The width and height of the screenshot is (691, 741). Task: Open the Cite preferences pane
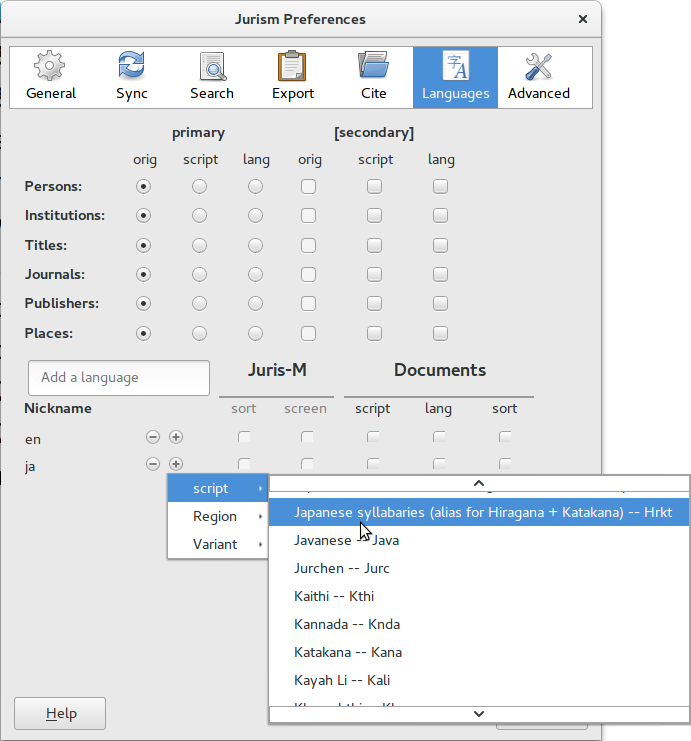[373, 78]
